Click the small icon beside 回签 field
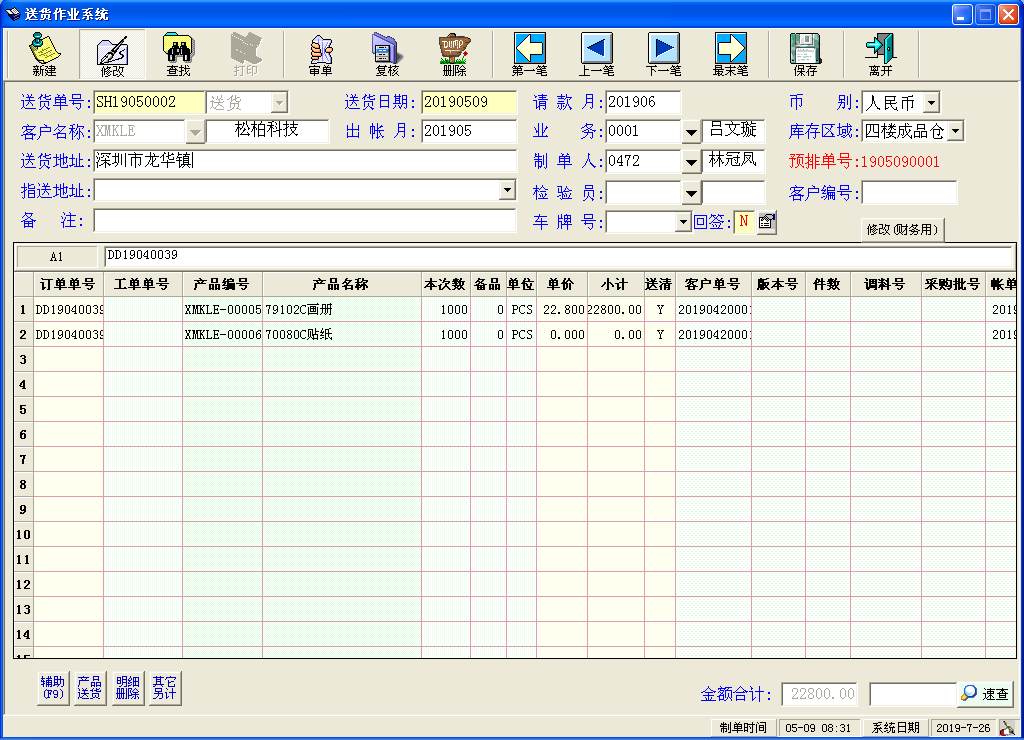The width and height of the screenshot is (1024, 740). tap(767, 222)
